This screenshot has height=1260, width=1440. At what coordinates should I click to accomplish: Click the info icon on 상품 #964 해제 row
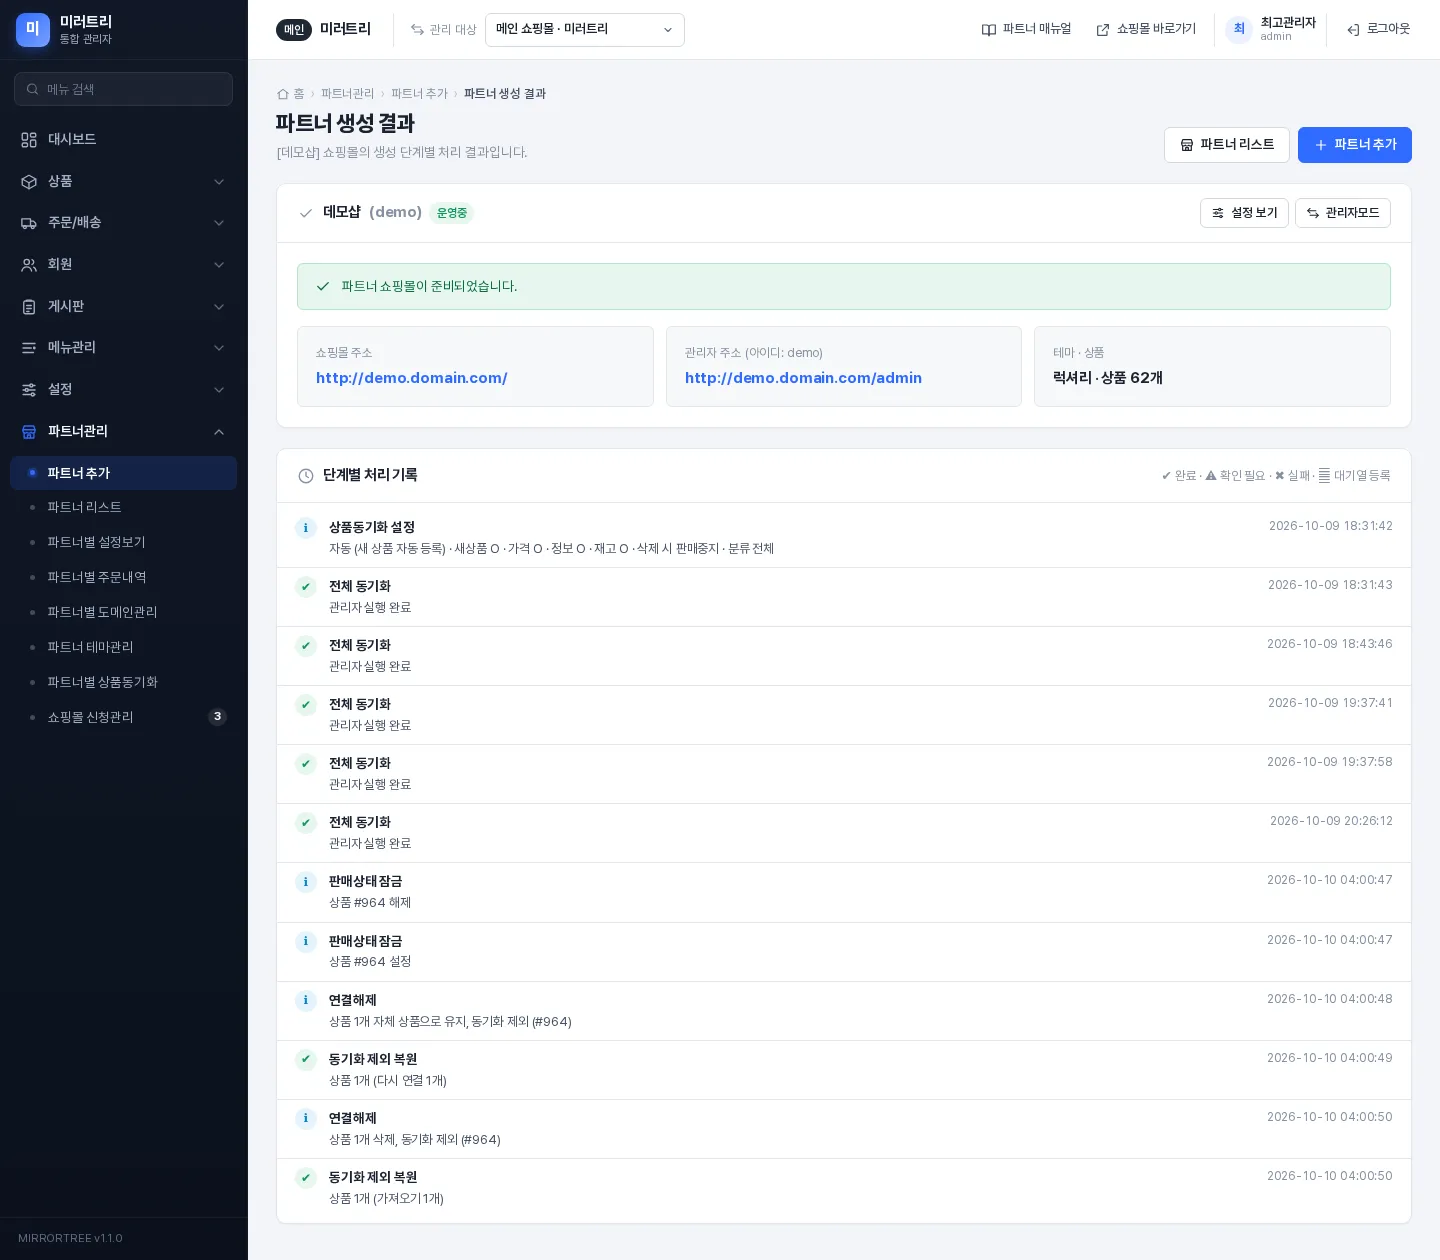[306, 882]
